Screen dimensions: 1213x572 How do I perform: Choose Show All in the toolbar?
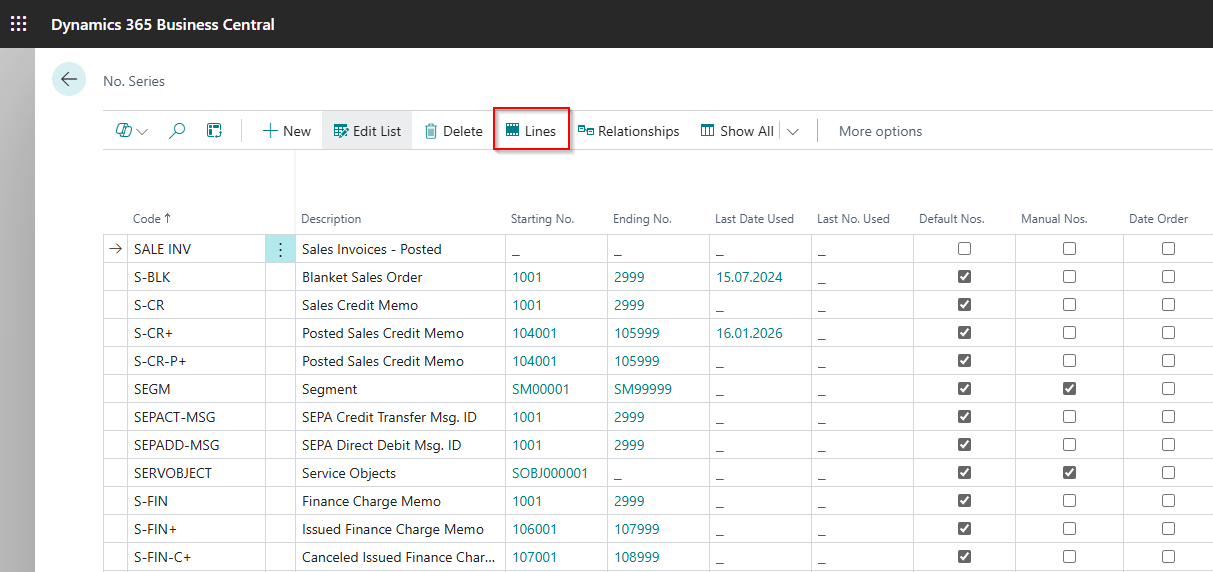pyautogui.click(x=737, y=131)
